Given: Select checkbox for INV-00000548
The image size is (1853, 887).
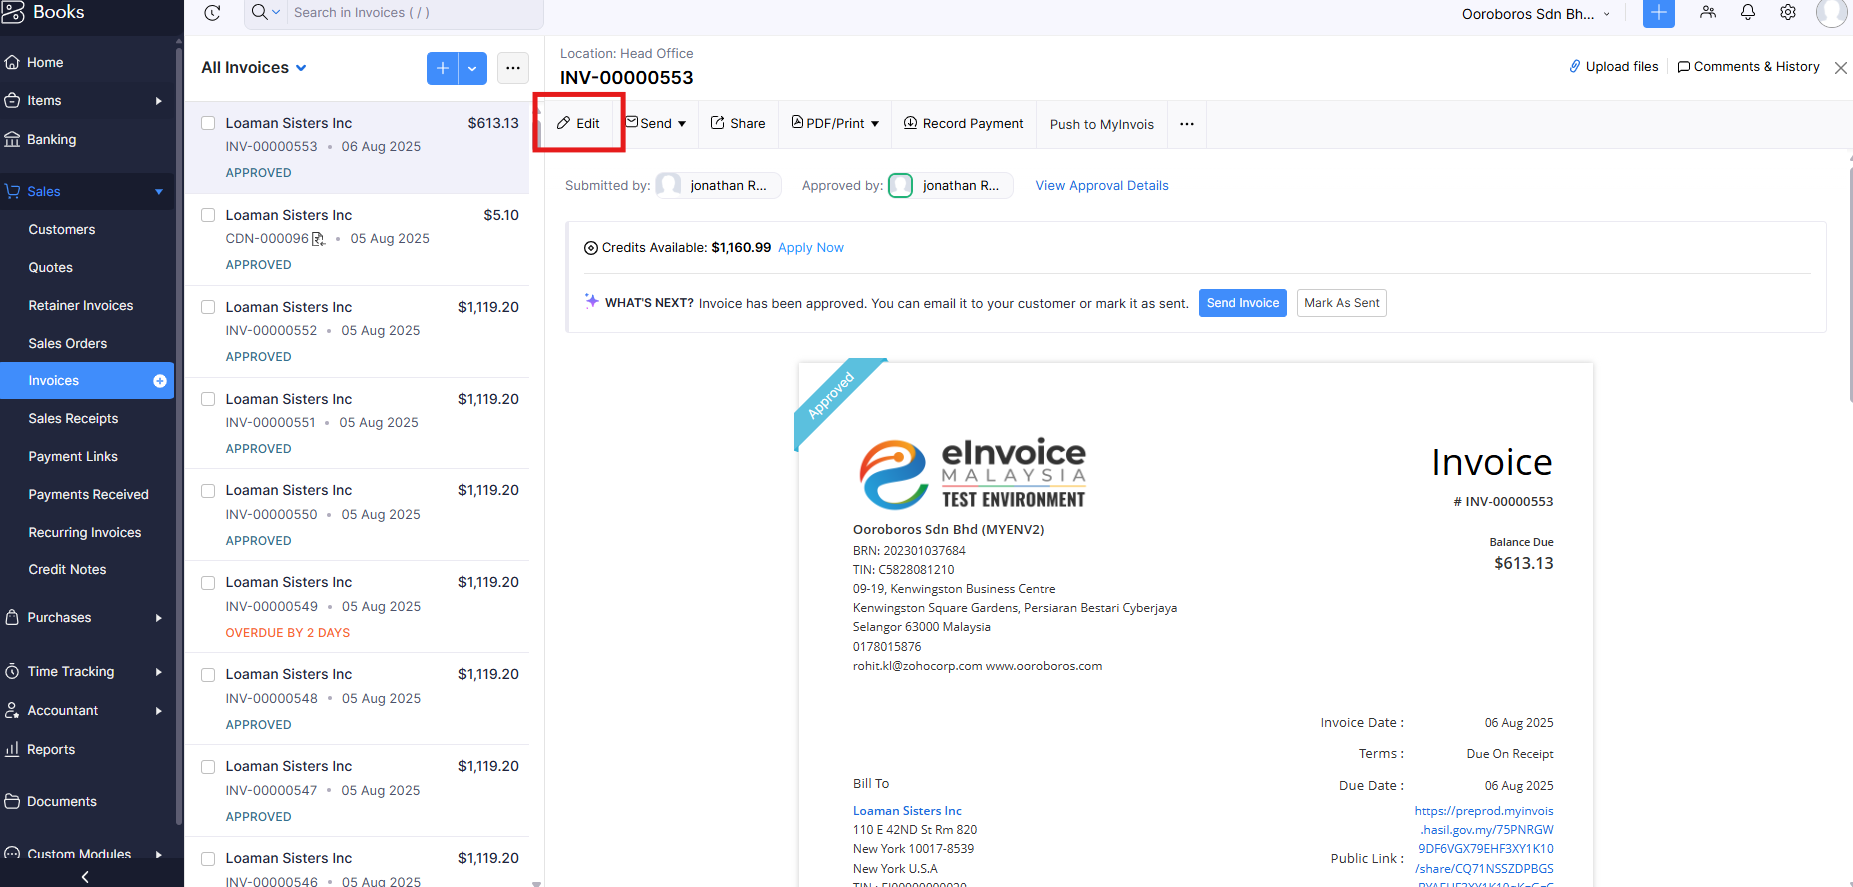Looking at the screenshot, I should tap(208, 675).
